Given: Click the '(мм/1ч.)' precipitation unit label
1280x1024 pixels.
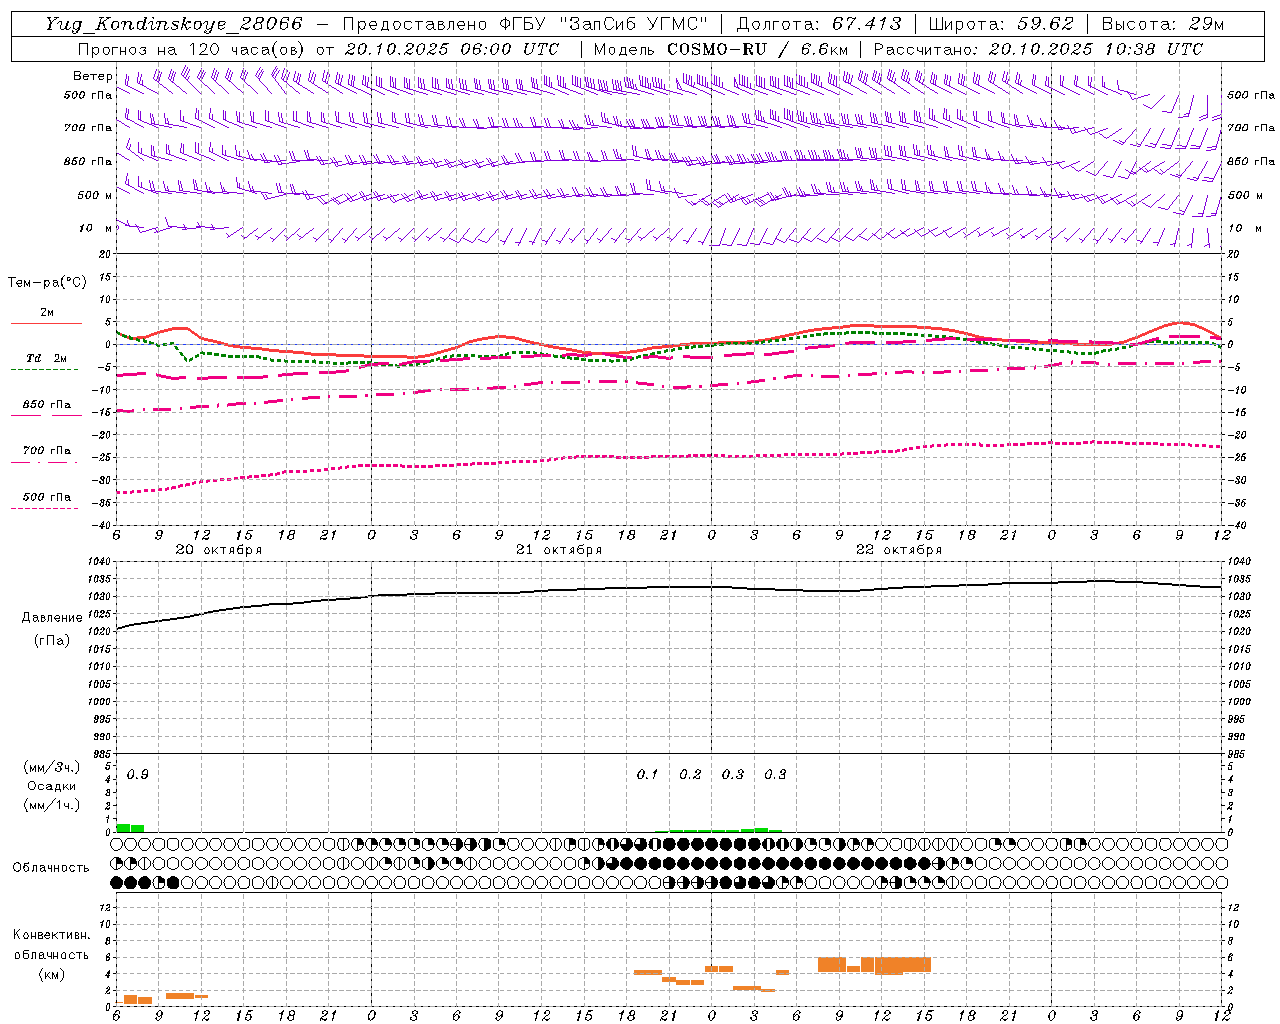Looking at the screenshot, I should pos(52,805).
